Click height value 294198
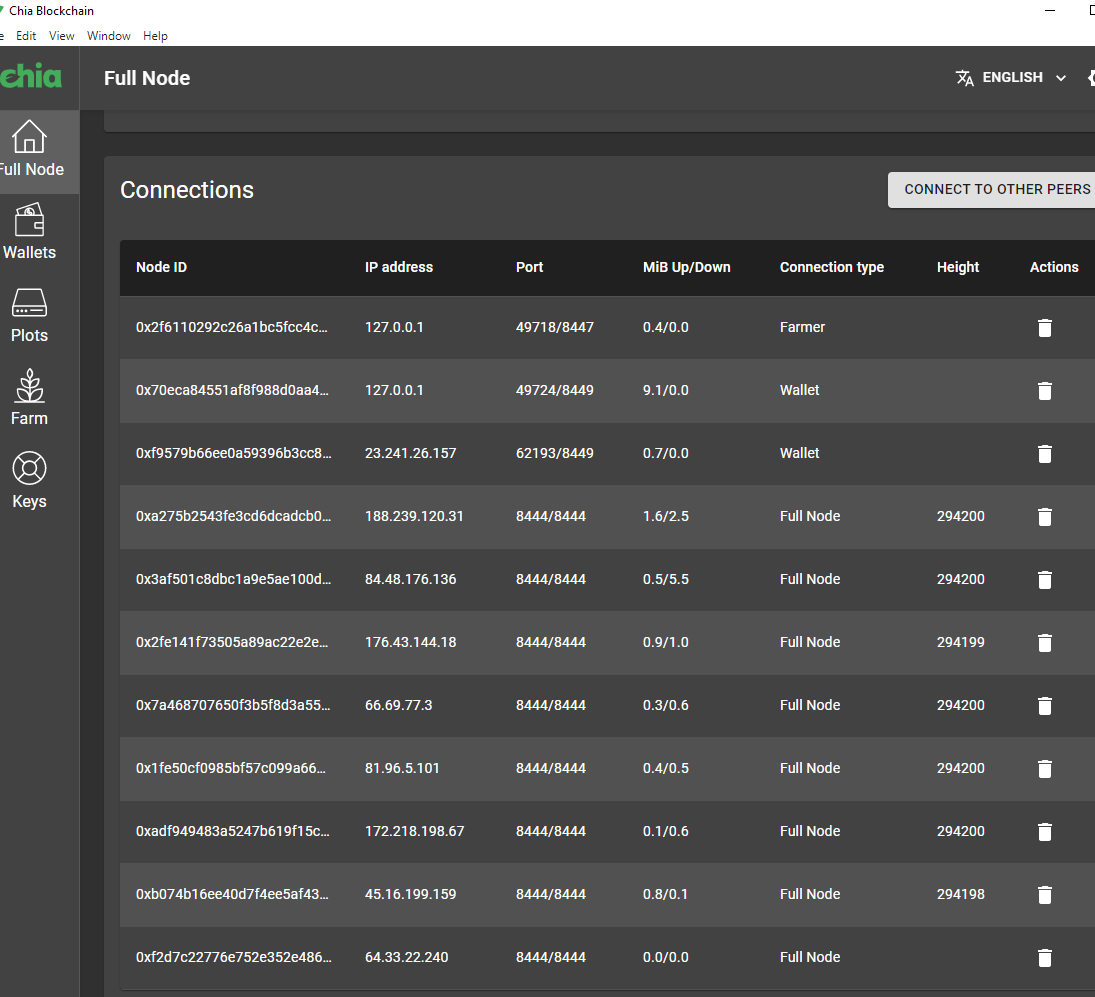Image resolution: width=1095 pixels, height=997 pixels. [x=960, y=894]
